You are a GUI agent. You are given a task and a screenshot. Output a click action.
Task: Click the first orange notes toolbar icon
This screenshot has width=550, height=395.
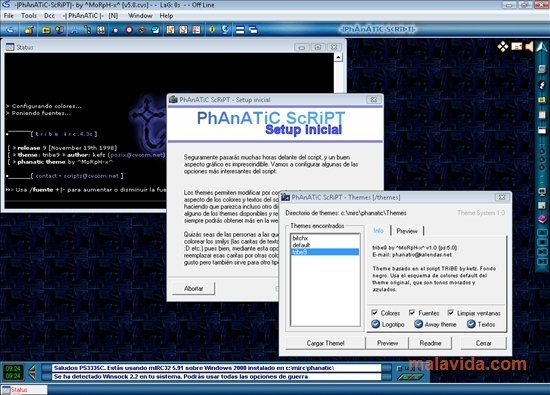170,30
